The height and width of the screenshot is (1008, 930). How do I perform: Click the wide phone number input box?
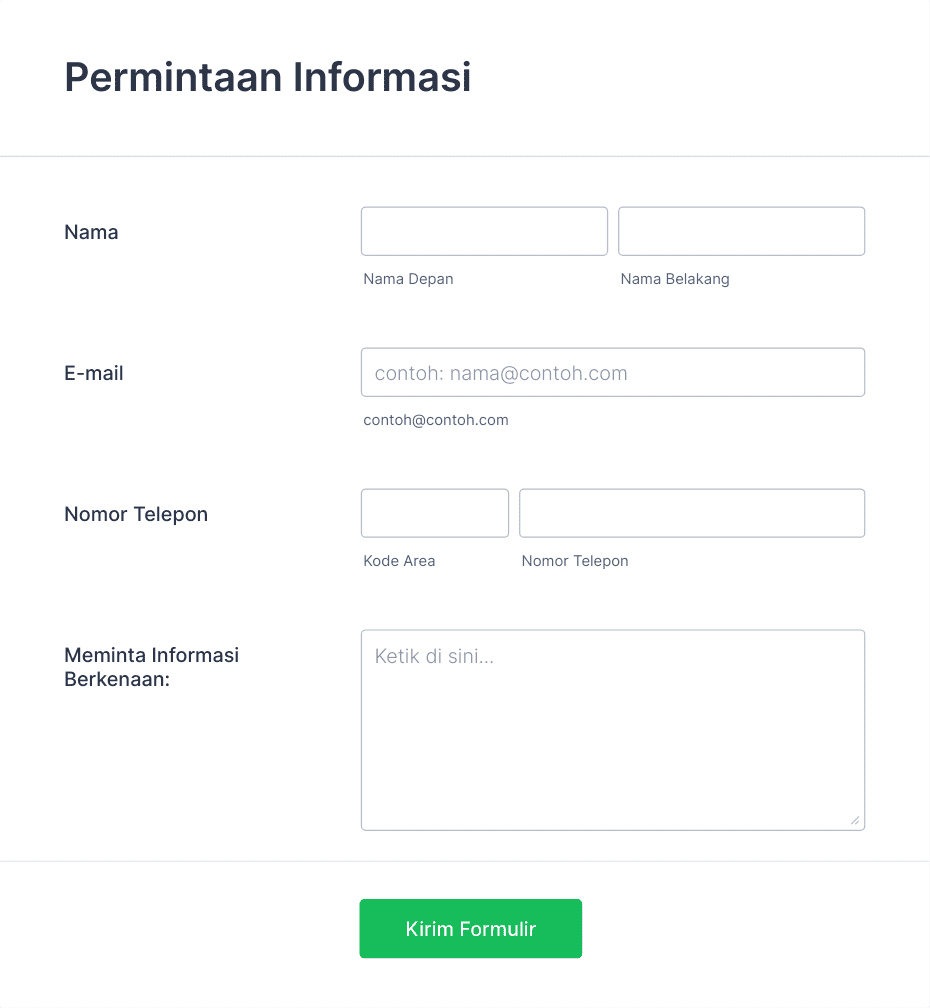[x=692, y=513]
